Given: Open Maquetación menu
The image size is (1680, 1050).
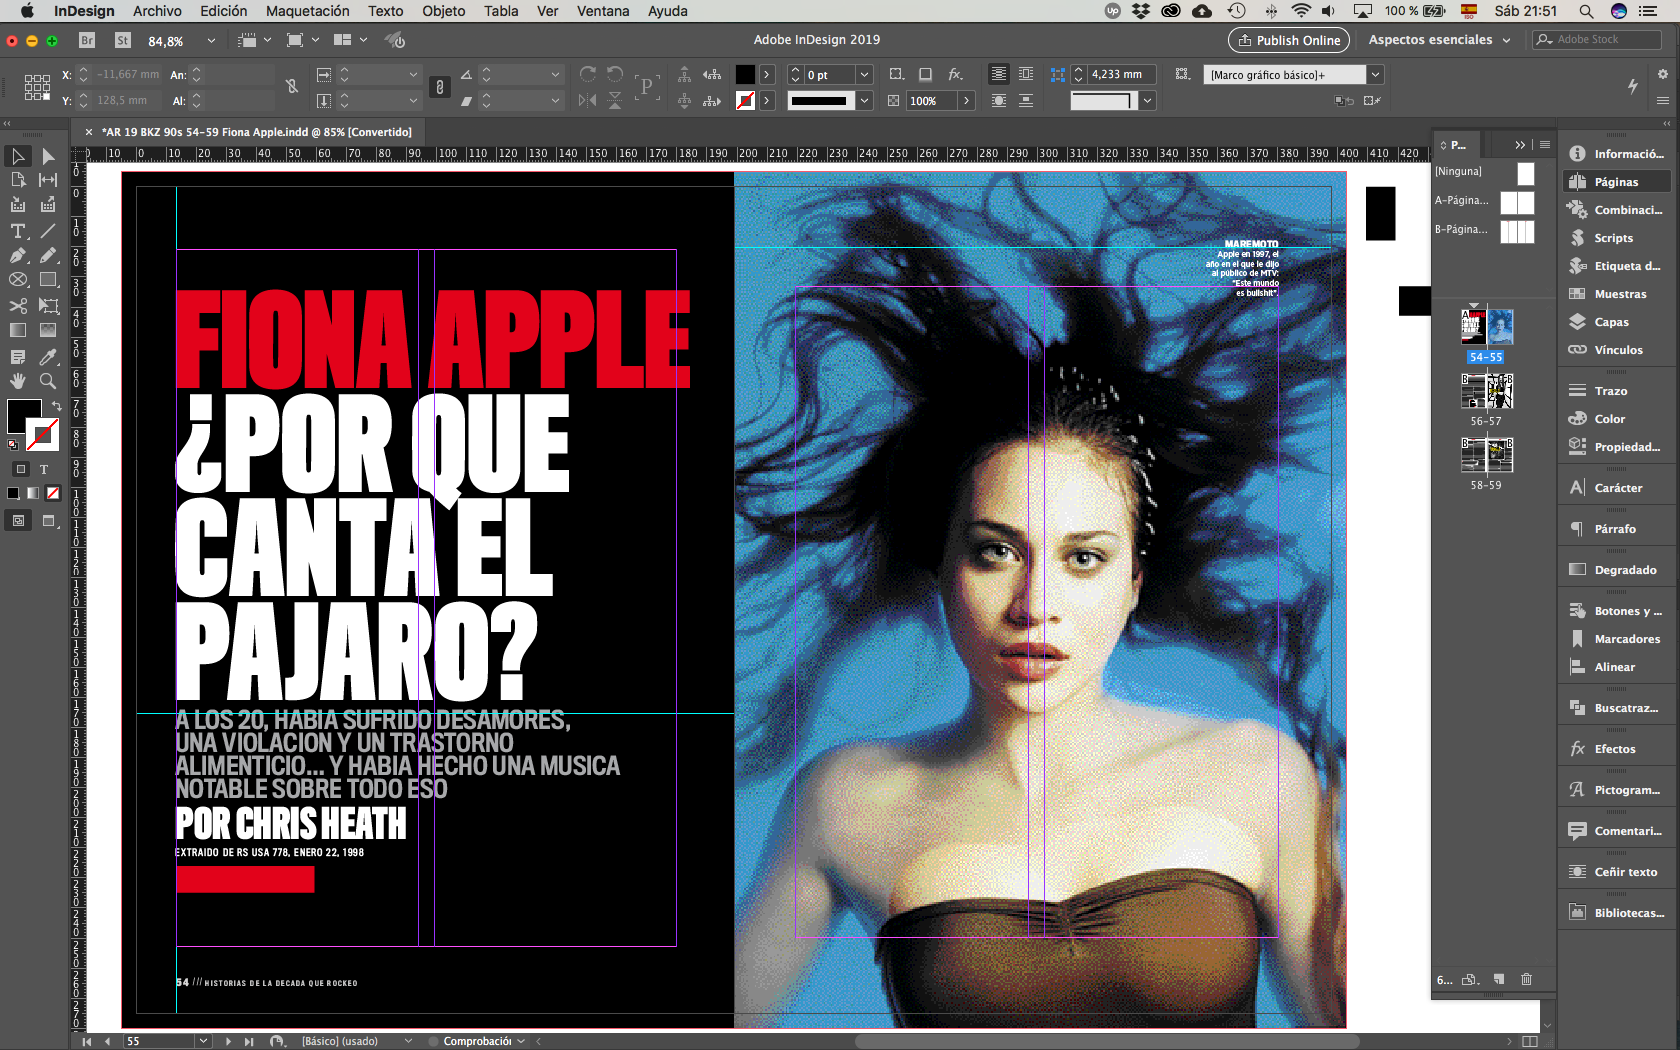Looking at the screenshot, I should [x=307, y=11].
